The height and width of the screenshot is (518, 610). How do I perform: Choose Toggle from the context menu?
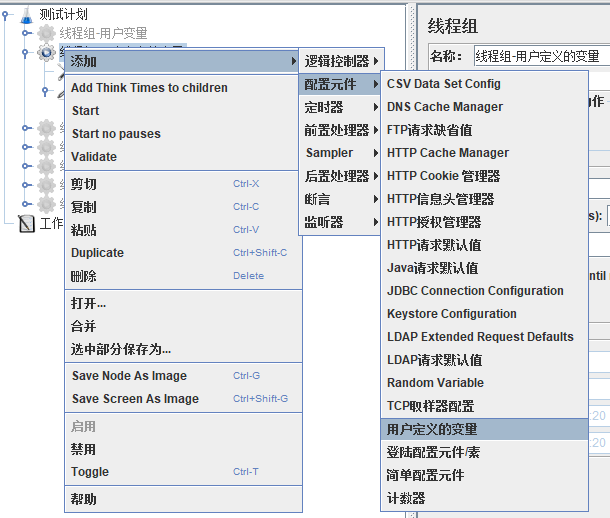pos(183,472)
